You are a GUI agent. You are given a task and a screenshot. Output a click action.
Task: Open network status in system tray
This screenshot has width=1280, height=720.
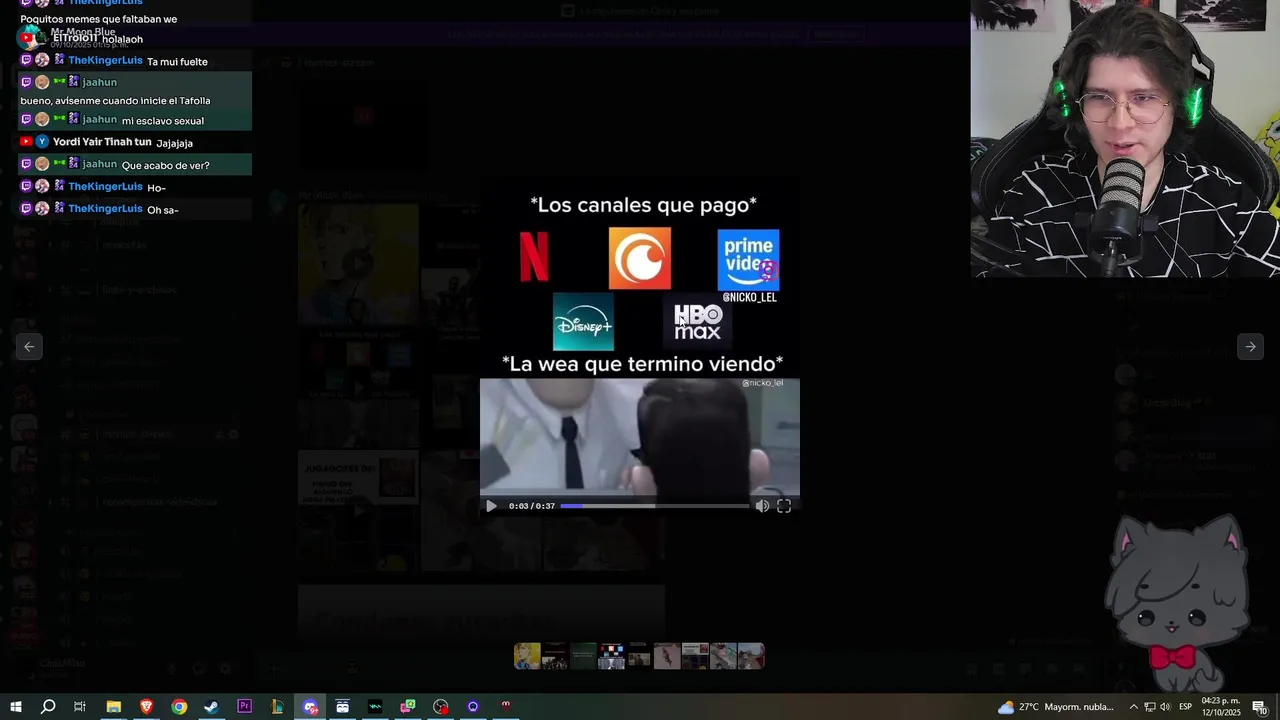(x=1149, y=707)
